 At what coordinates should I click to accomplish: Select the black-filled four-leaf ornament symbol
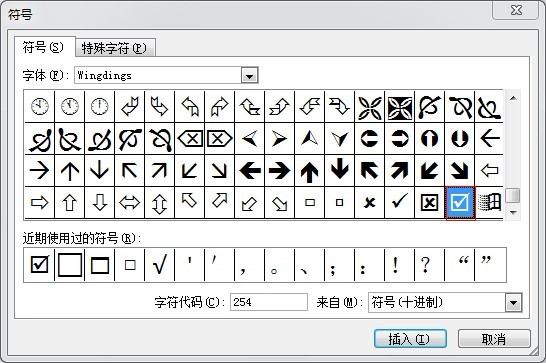(399, 107)
